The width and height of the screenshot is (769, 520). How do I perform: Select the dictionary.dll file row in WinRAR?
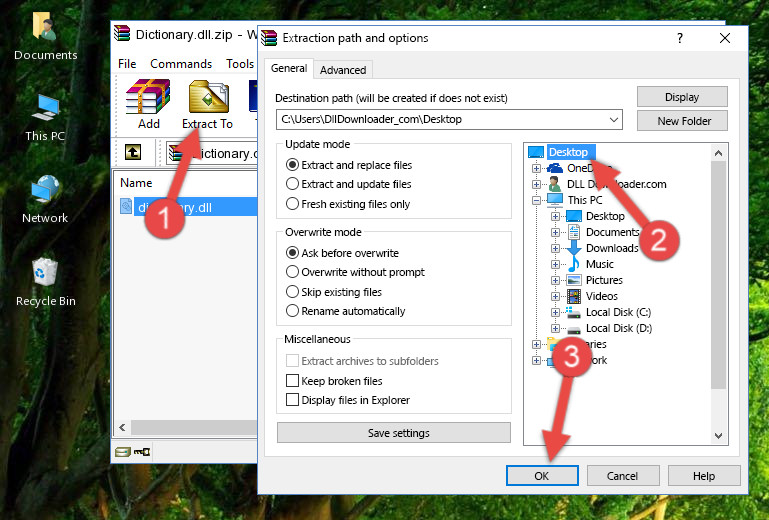[187, 207]
